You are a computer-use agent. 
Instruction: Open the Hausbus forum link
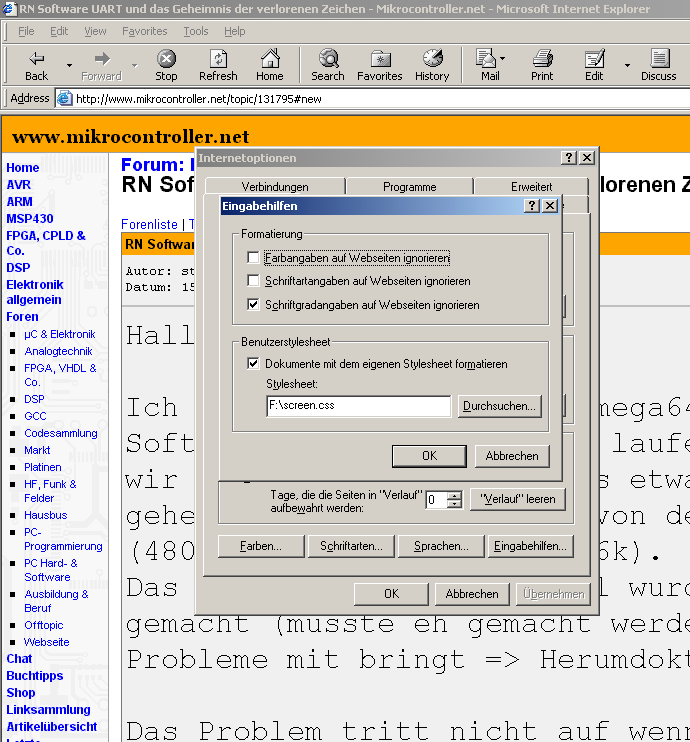point(45,515)
